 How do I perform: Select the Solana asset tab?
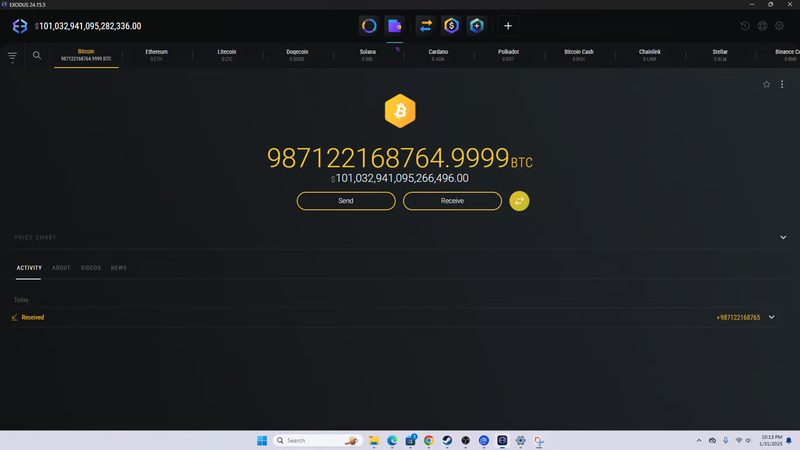click(x=367, y=55)
